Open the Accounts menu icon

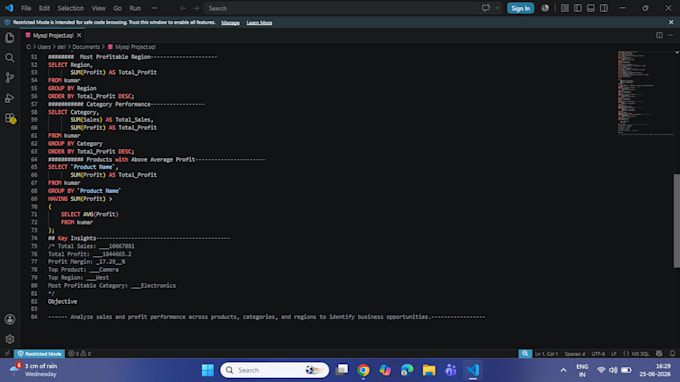click(x=10, y=320)
